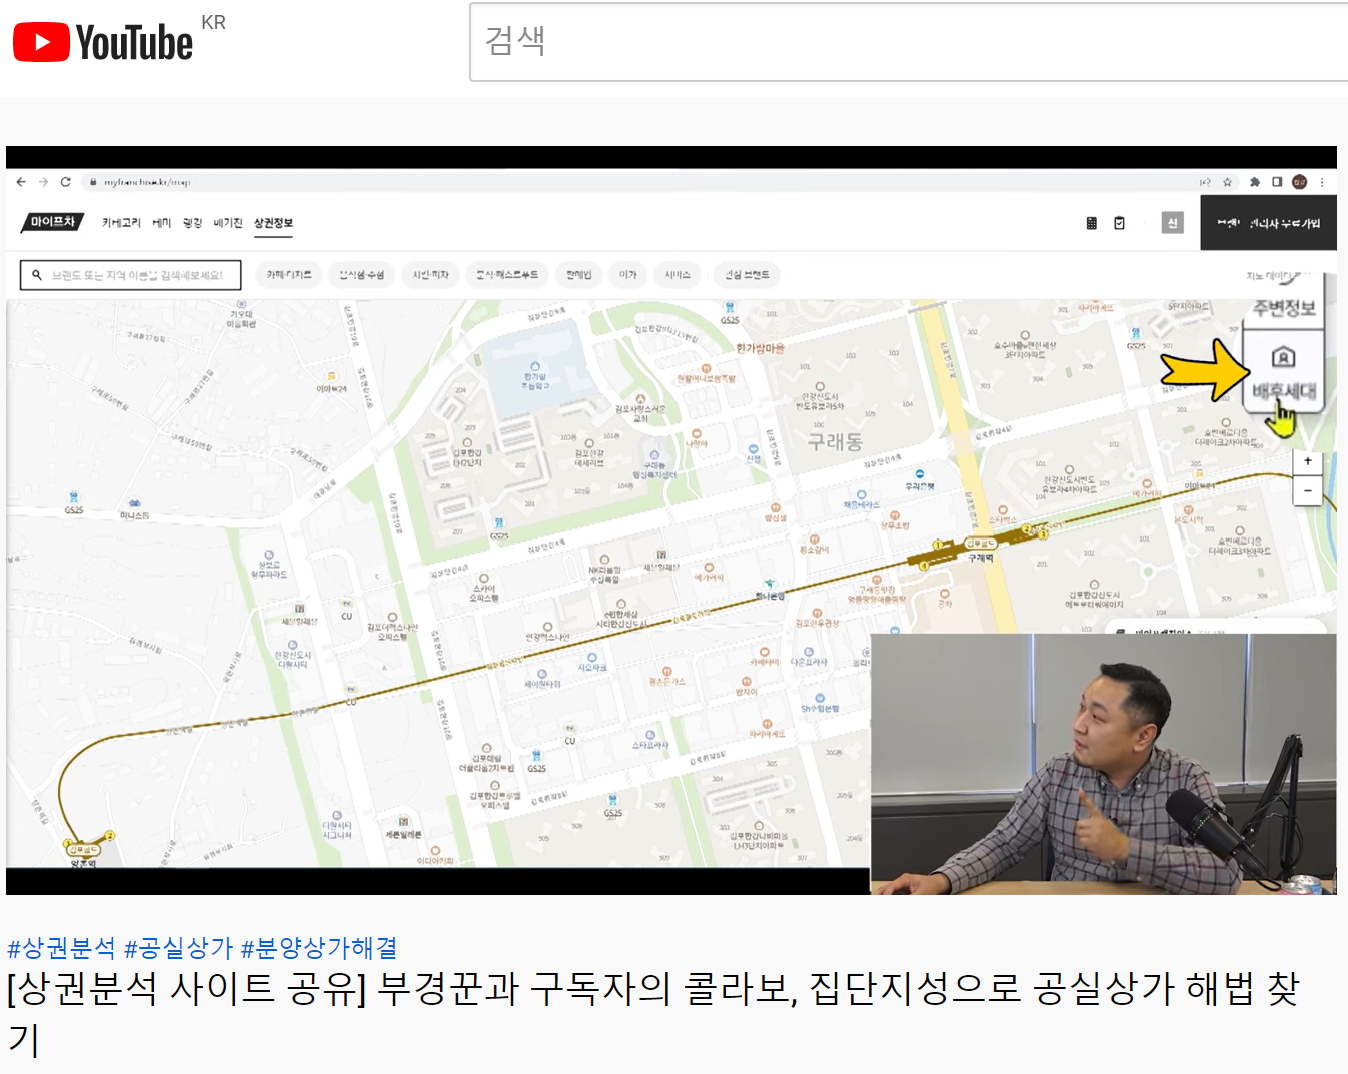Open the #공실상가 hashtag link
The image size is (1348, 1074).
click(178, 947)
